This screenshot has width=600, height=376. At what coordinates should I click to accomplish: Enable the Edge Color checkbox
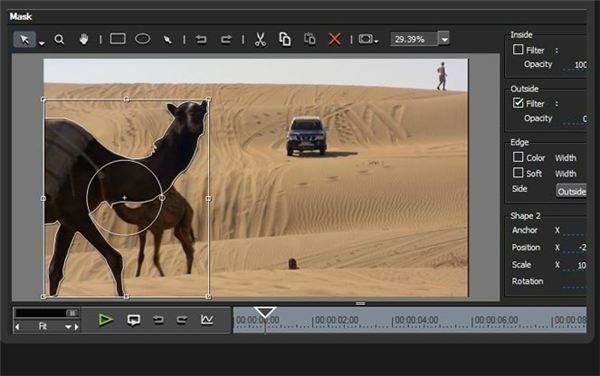click(518, 157)
